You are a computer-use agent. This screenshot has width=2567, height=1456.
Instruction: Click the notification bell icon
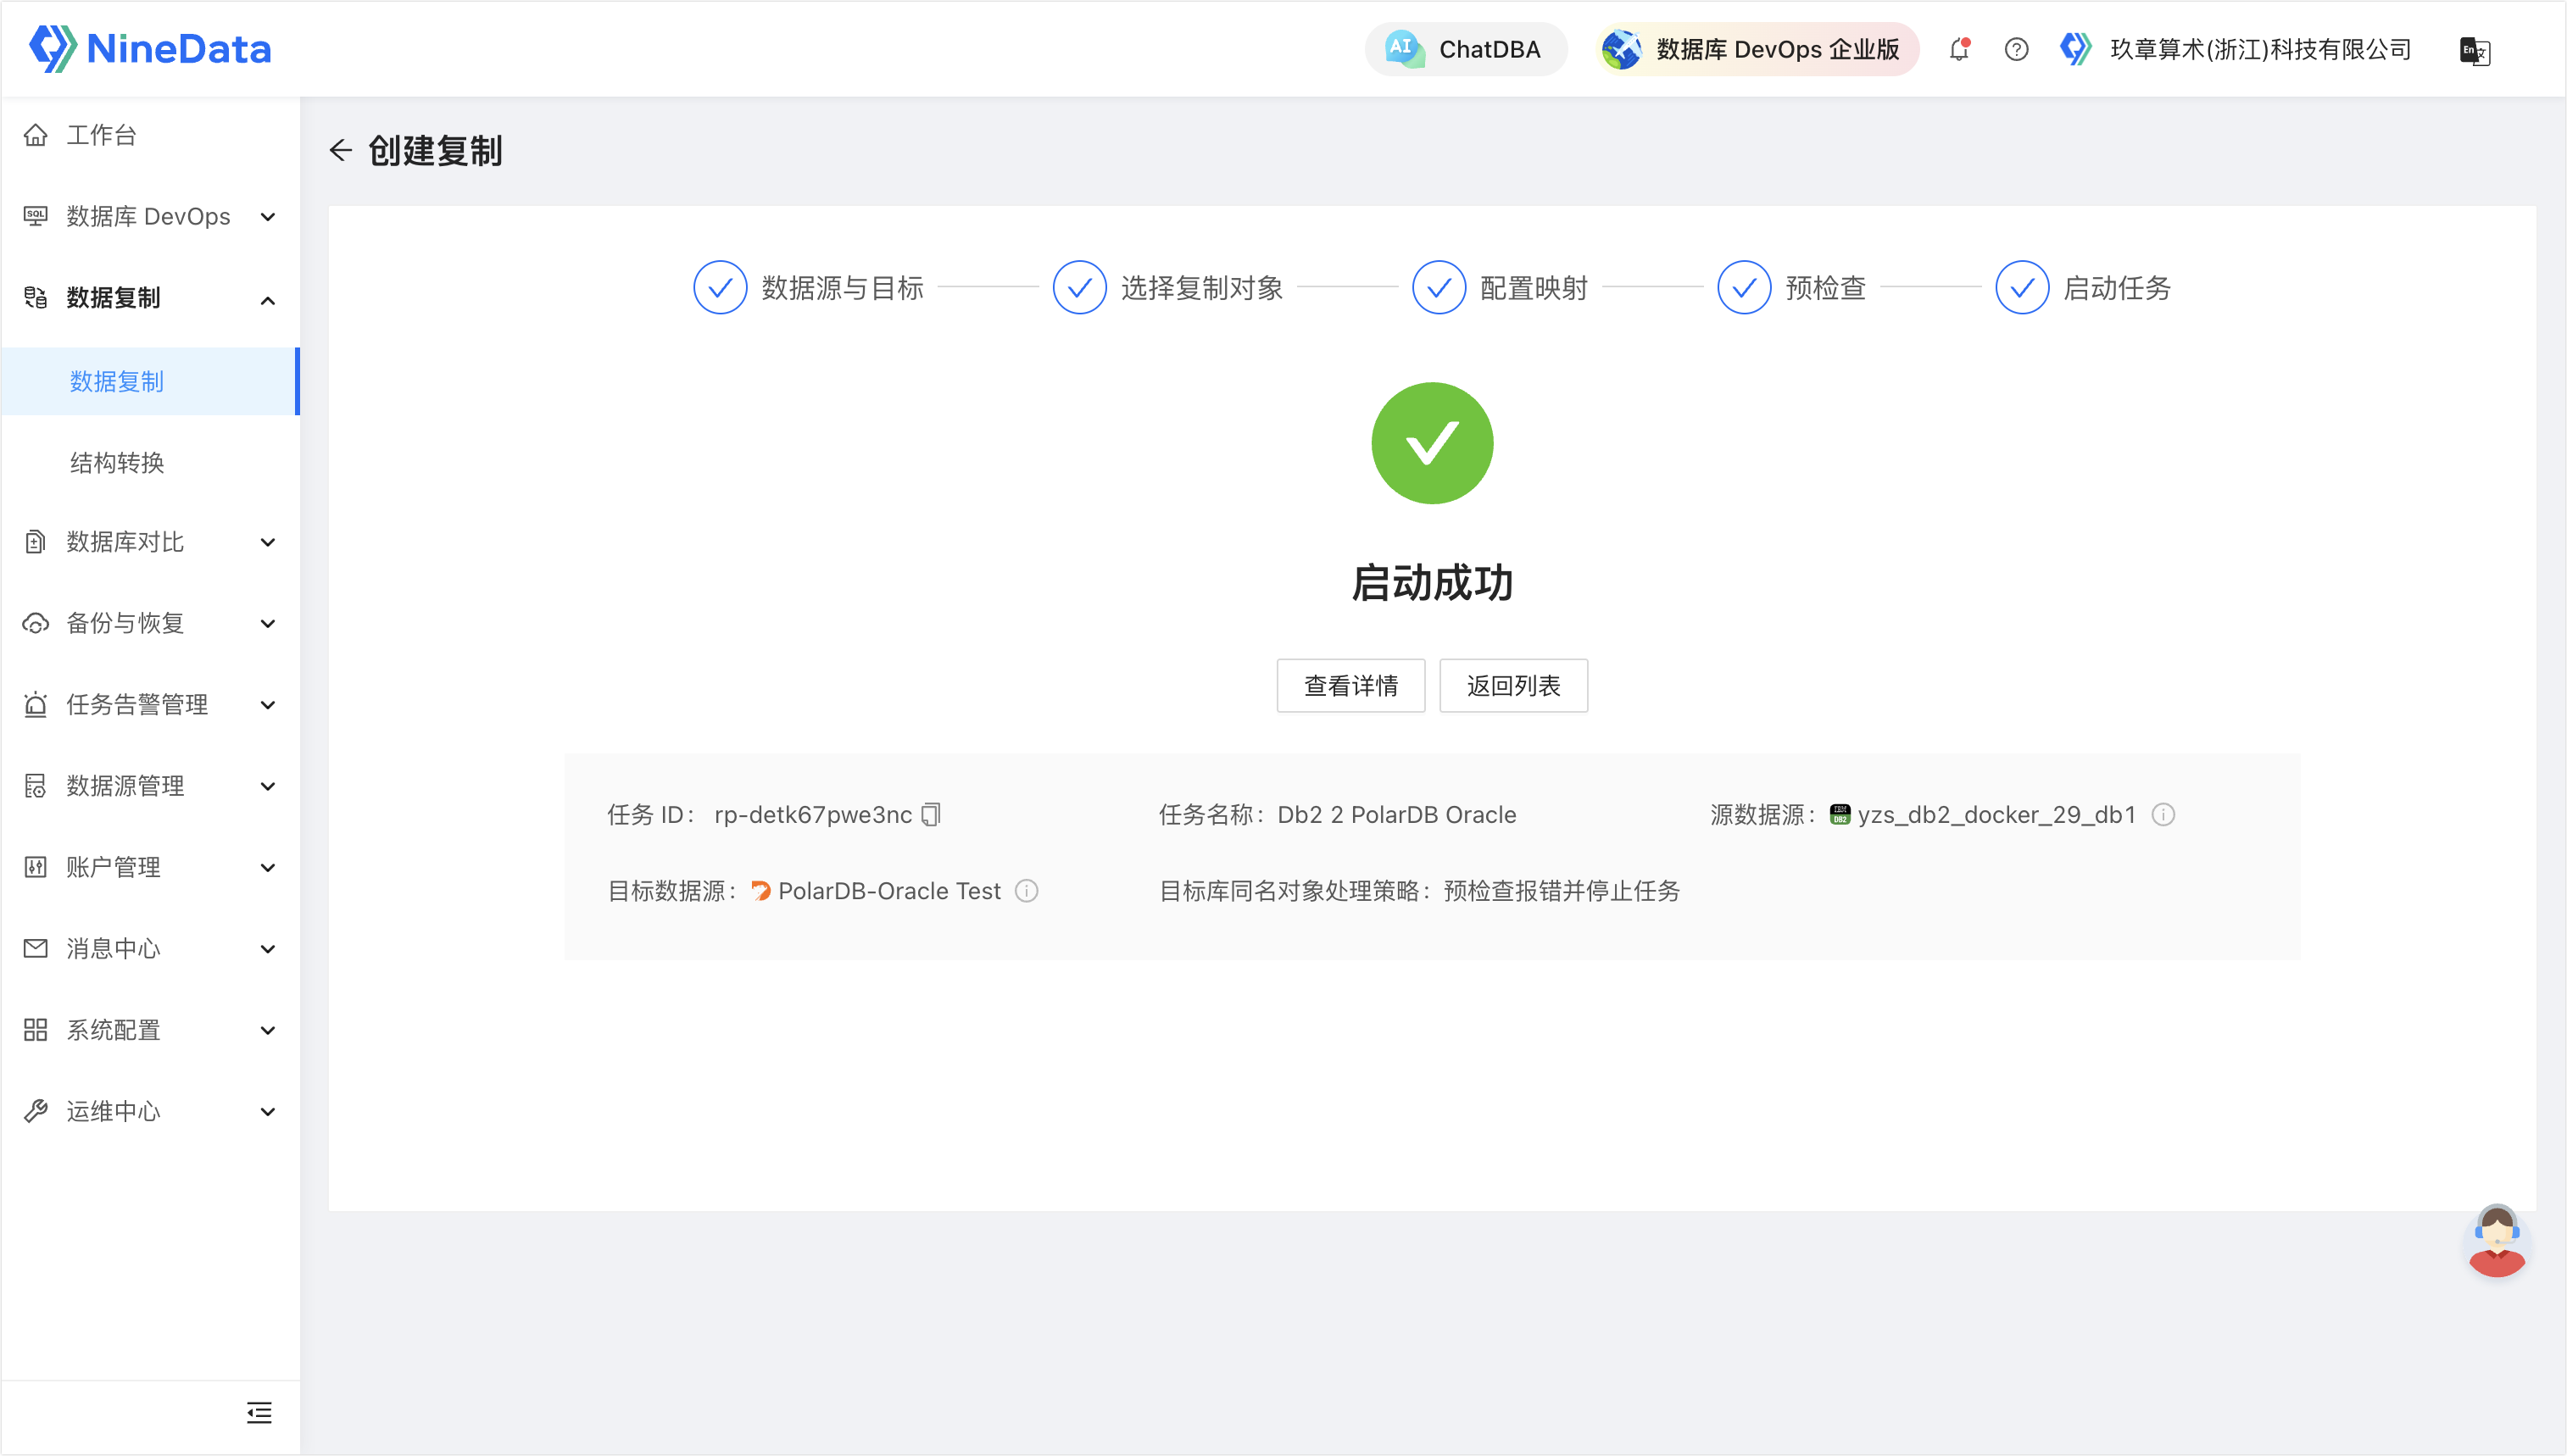1959,49
